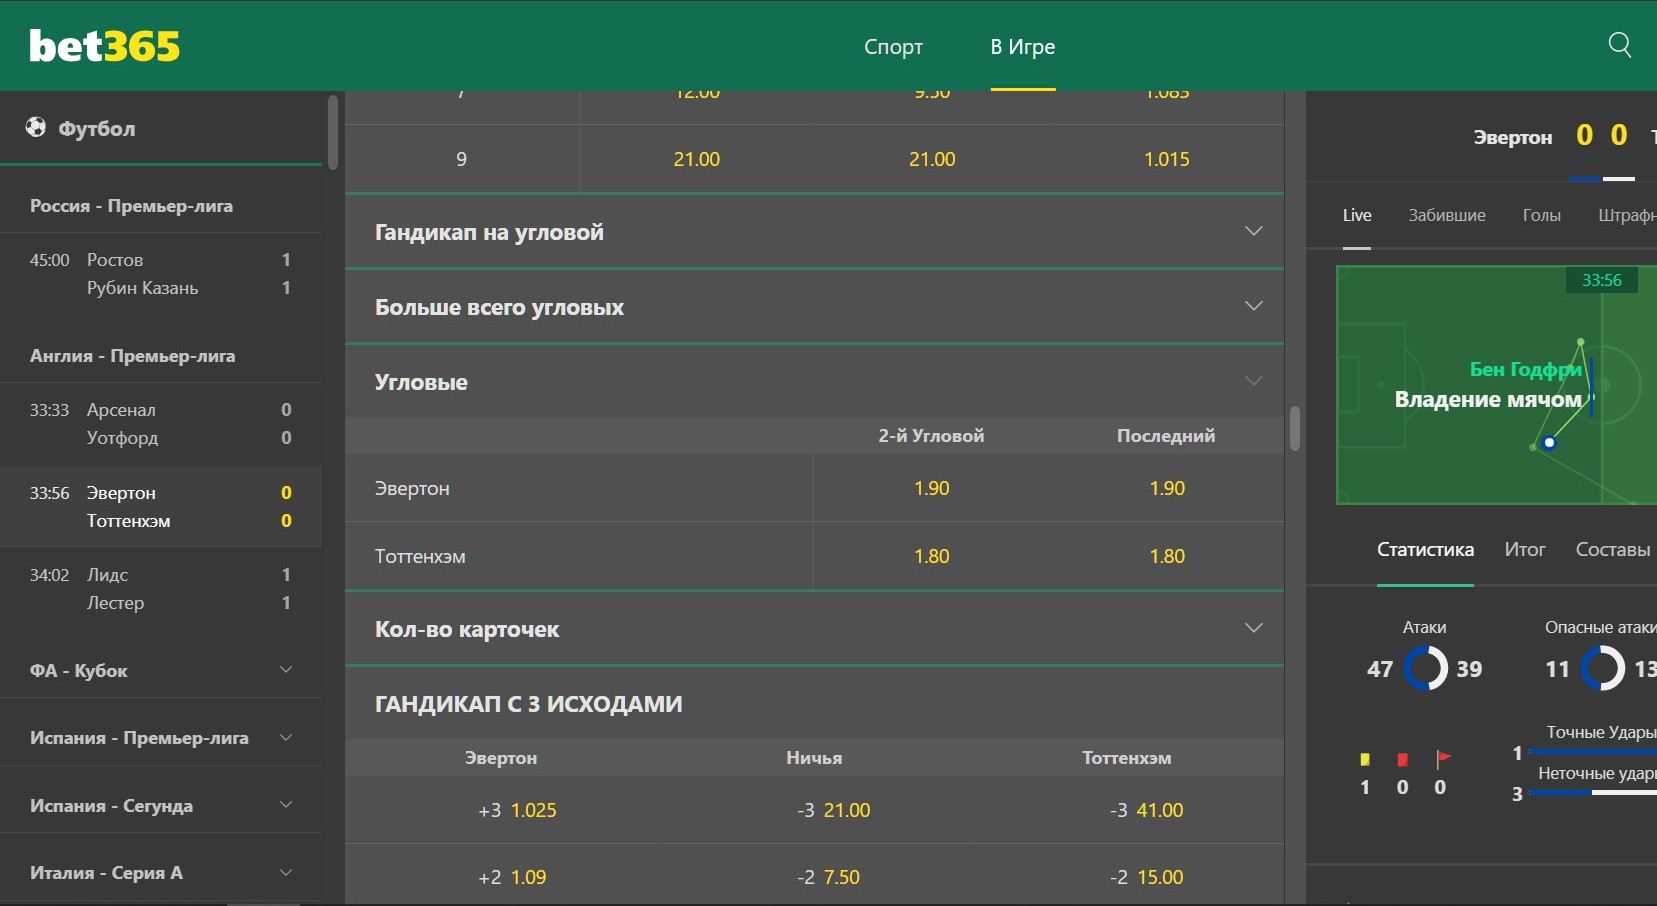Click the yellow card stat icon
The height and width of the screenshot is (906, 1657).
pyautogui.click(x=1364, y=759)
